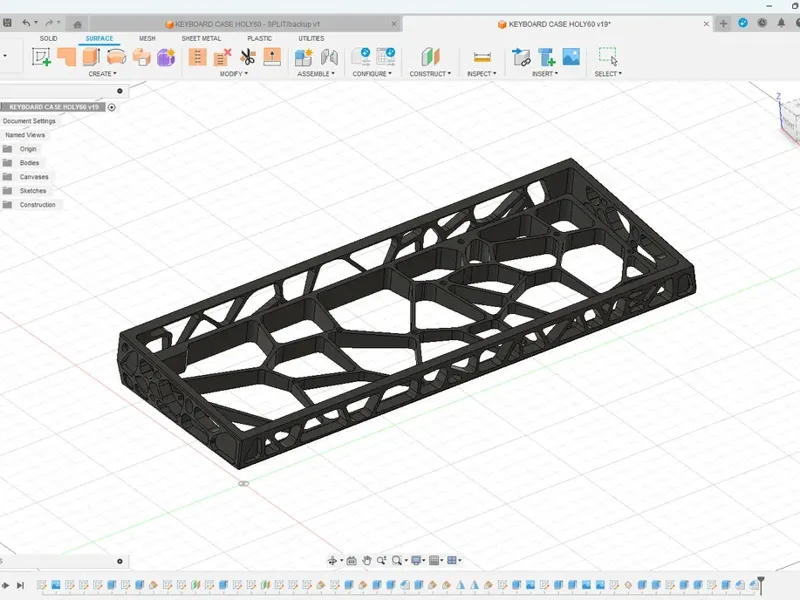Click the timeline end marker handle
The width and height of the screenshot is (800, 600).
[x=761, y=583]
